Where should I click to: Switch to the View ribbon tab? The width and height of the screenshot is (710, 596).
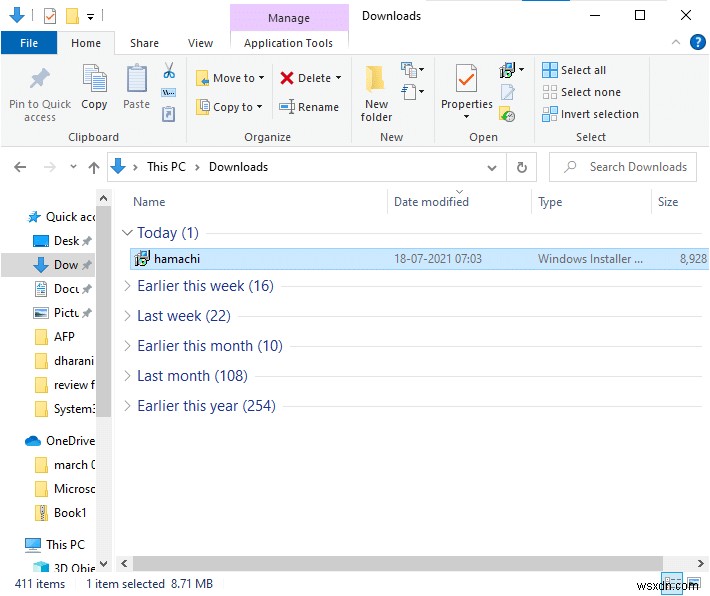200,43
